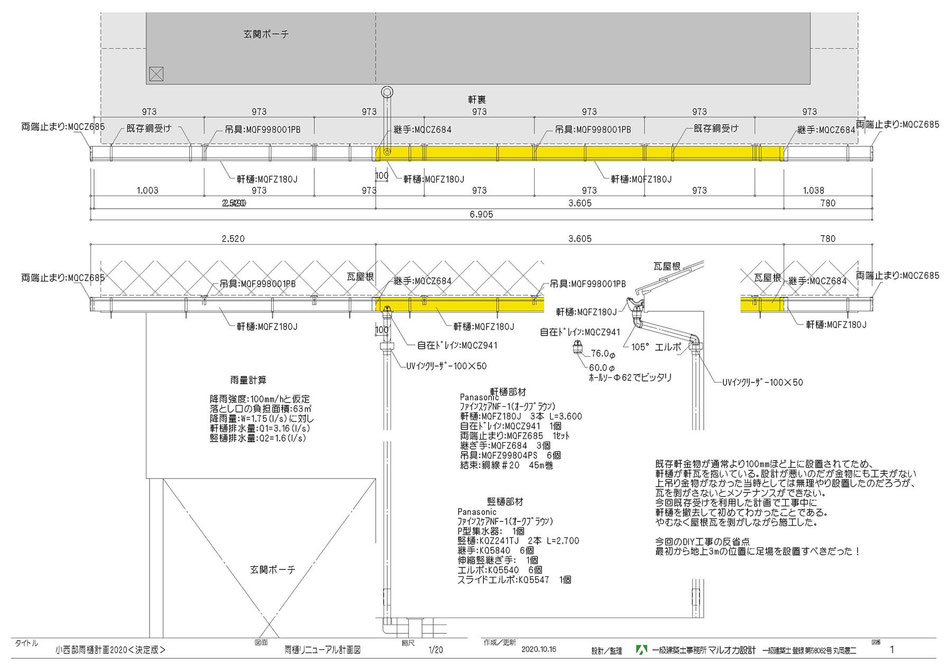Image resolution: width=951 pixels, height=672 pixels.
Task: Select the 降雨量:W=1.75(l/s) line
Action: point(261,418)
